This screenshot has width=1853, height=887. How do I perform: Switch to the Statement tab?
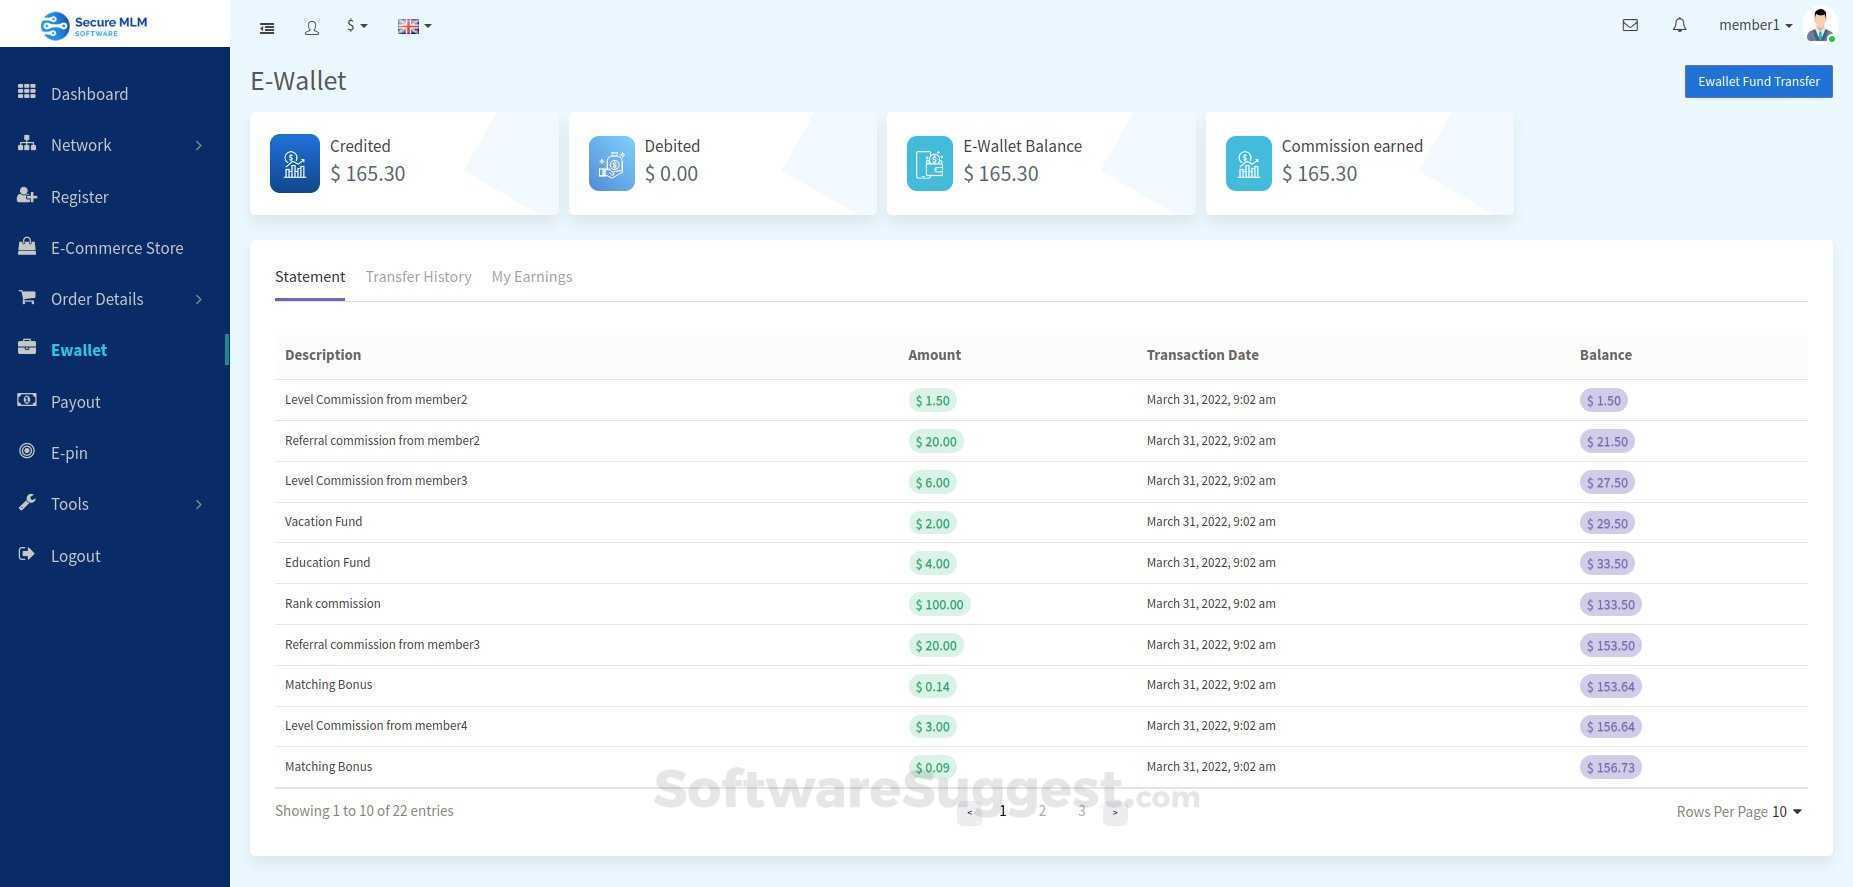point(310,277)
